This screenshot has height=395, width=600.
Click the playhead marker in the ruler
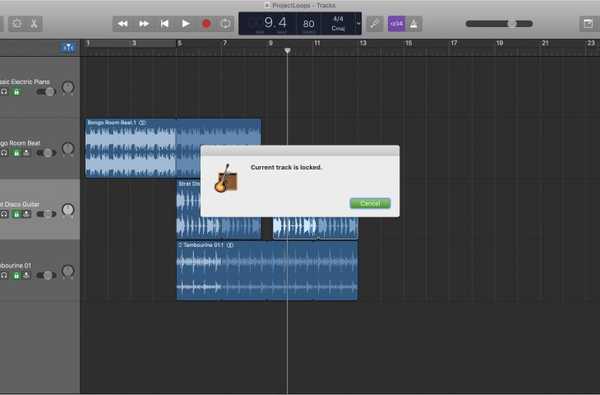pos(287,51)
